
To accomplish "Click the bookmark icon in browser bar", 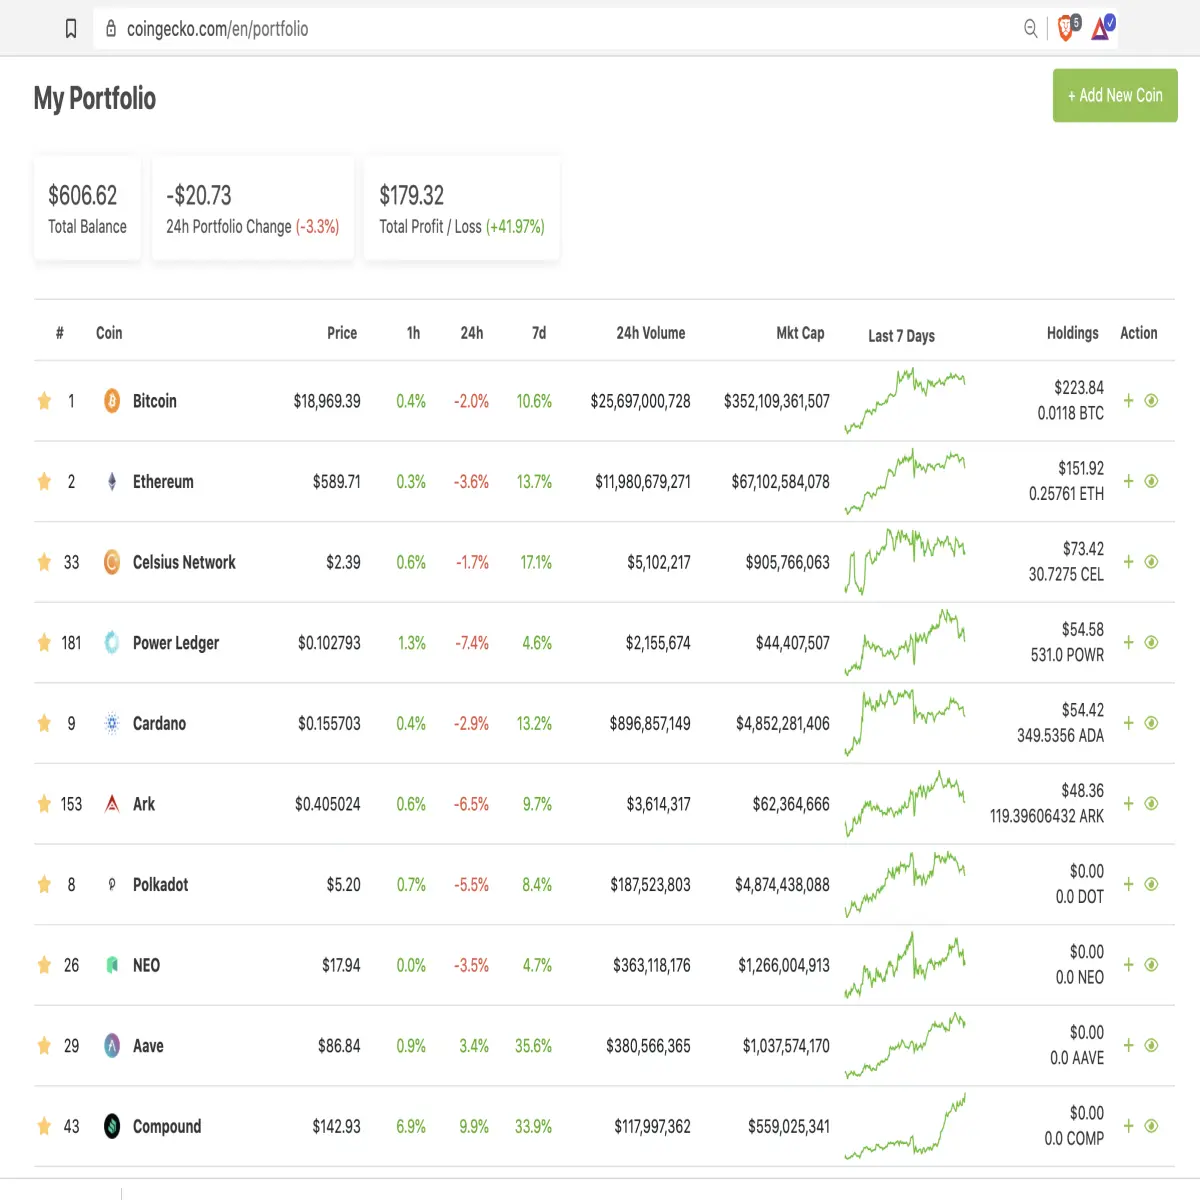I will tap(71, 29).
